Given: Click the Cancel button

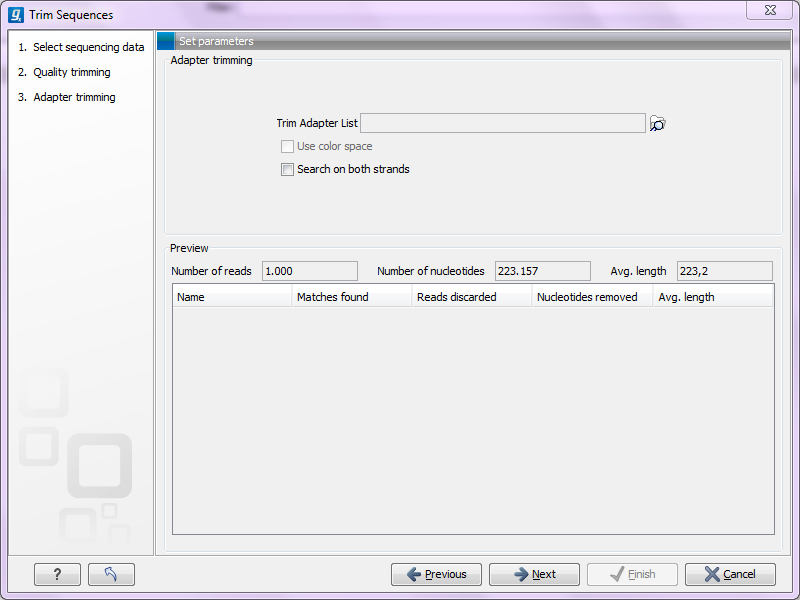Looking at the screenshot, I should 730,574.
